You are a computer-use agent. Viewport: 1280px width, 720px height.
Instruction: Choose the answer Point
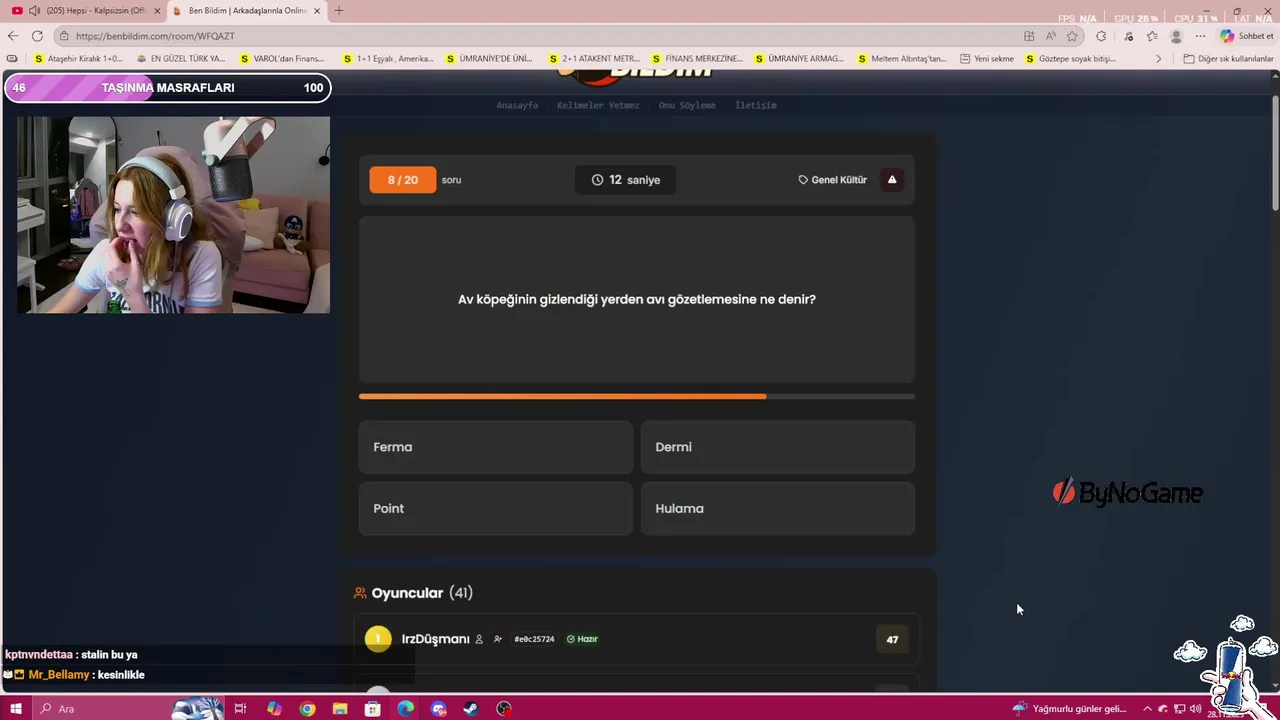[x=495, y=508]
